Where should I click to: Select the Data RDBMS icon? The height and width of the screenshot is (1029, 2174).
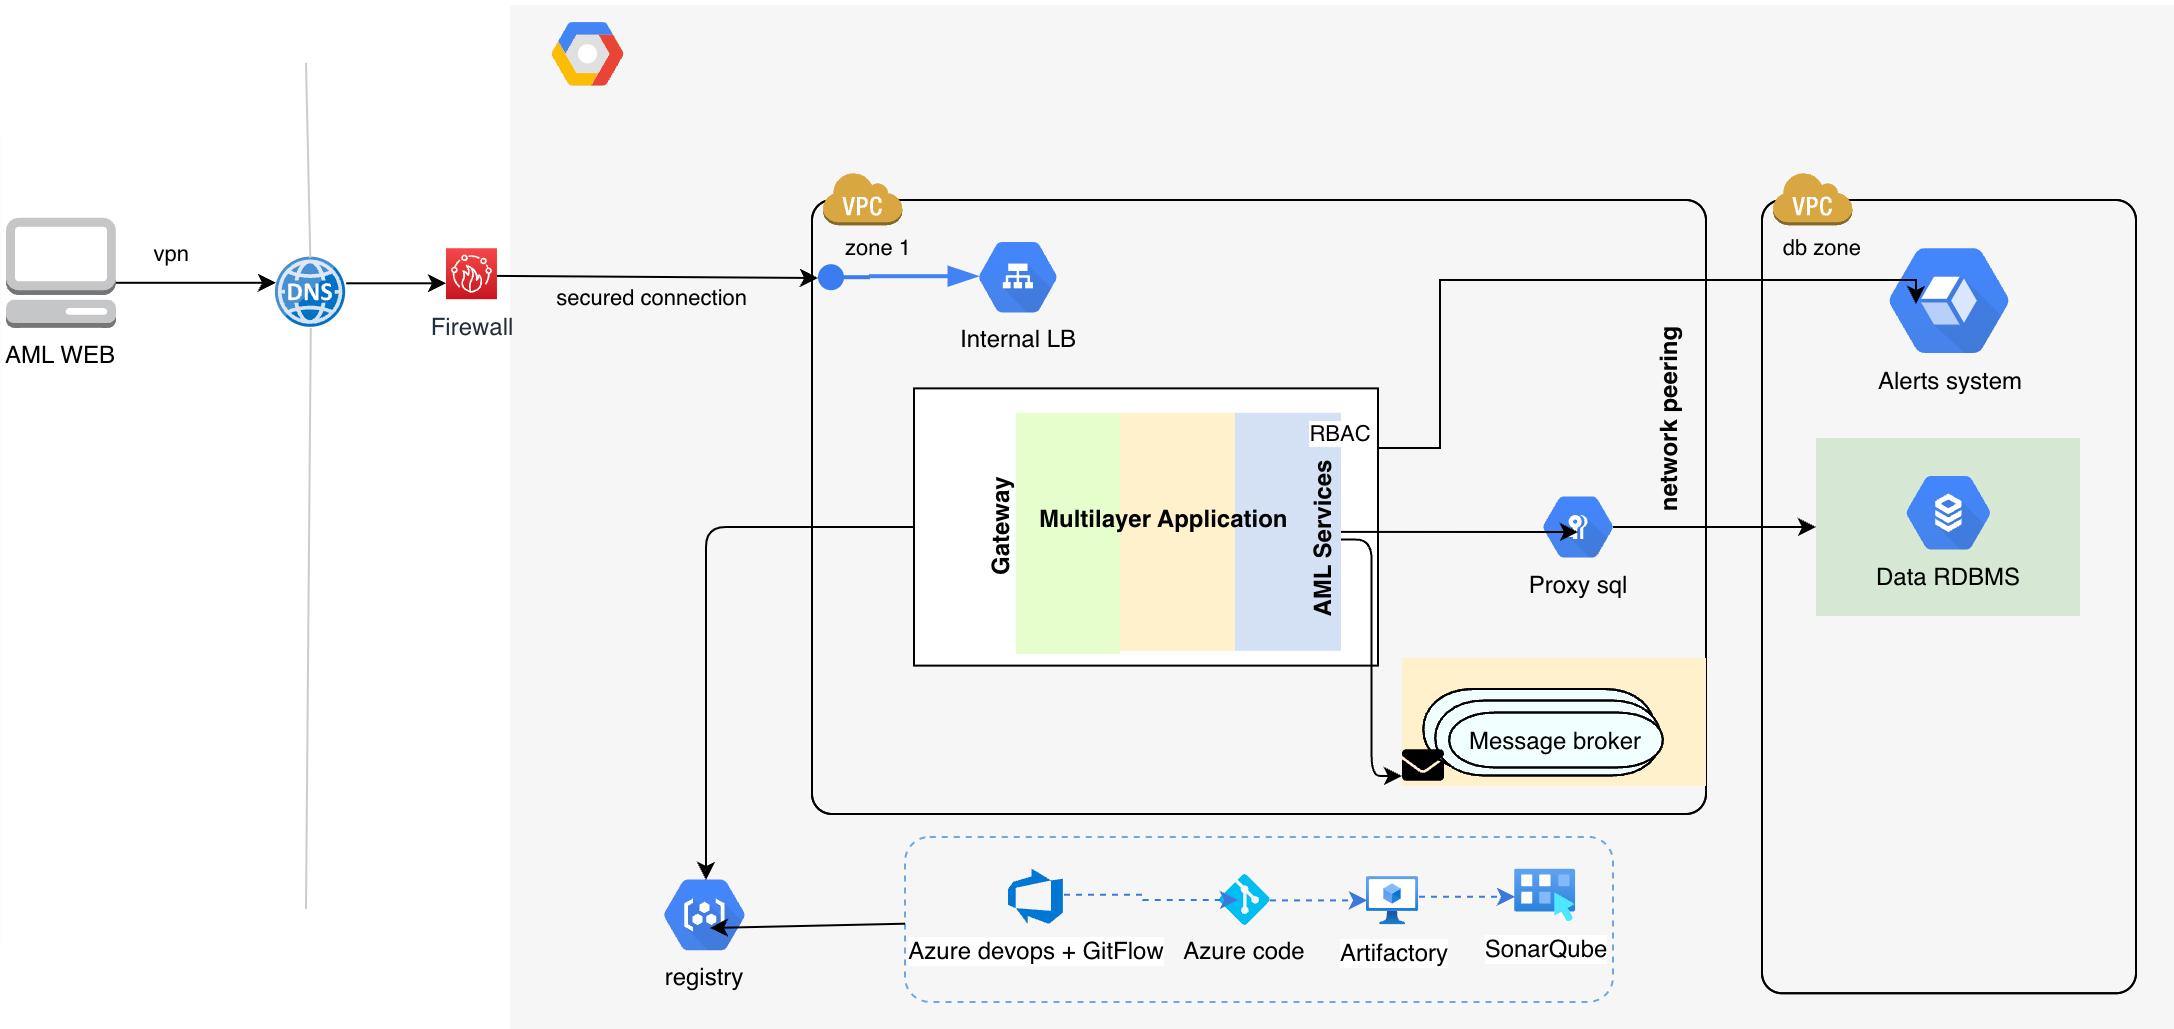(1947, 513)
